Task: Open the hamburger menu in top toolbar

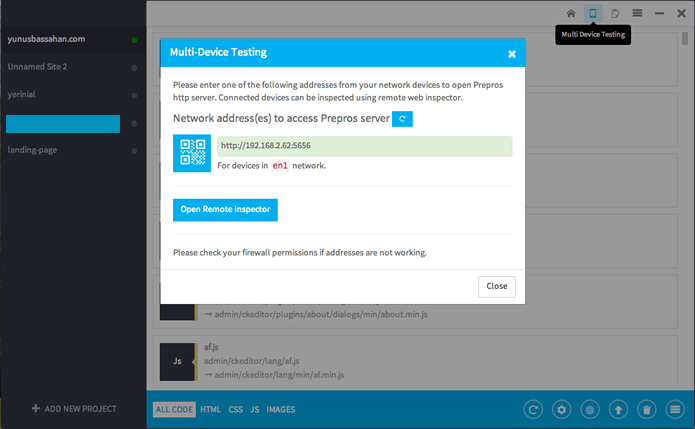Action: click(x=637, y=13)
